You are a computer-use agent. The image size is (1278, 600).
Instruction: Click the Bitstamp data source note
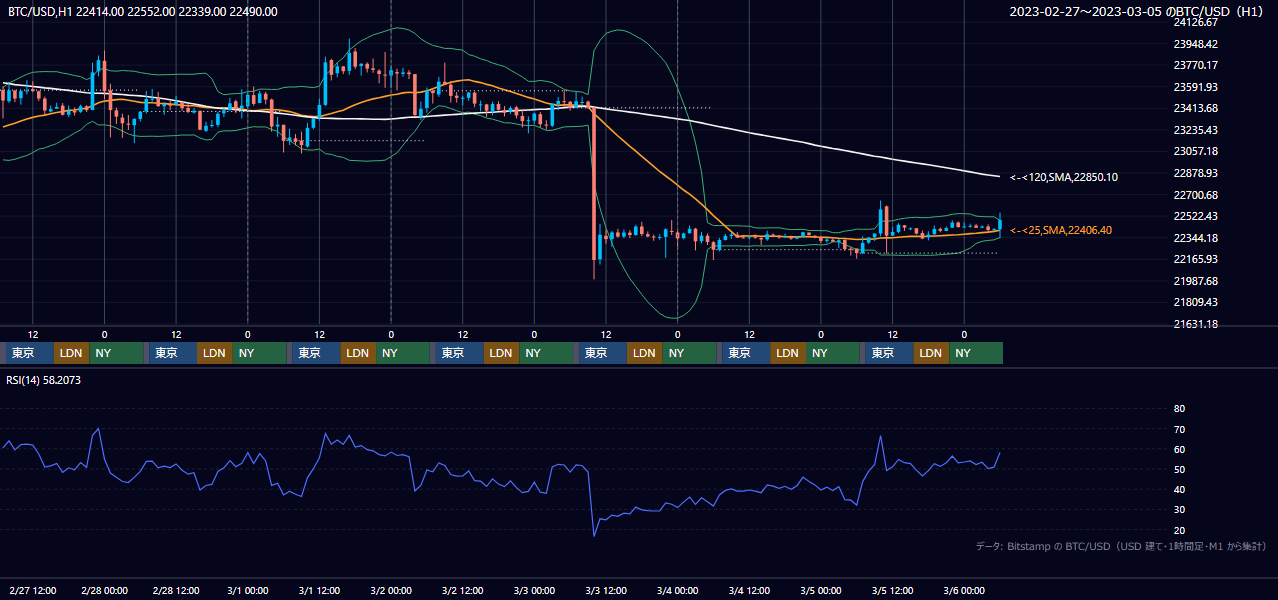(1122, 546)
